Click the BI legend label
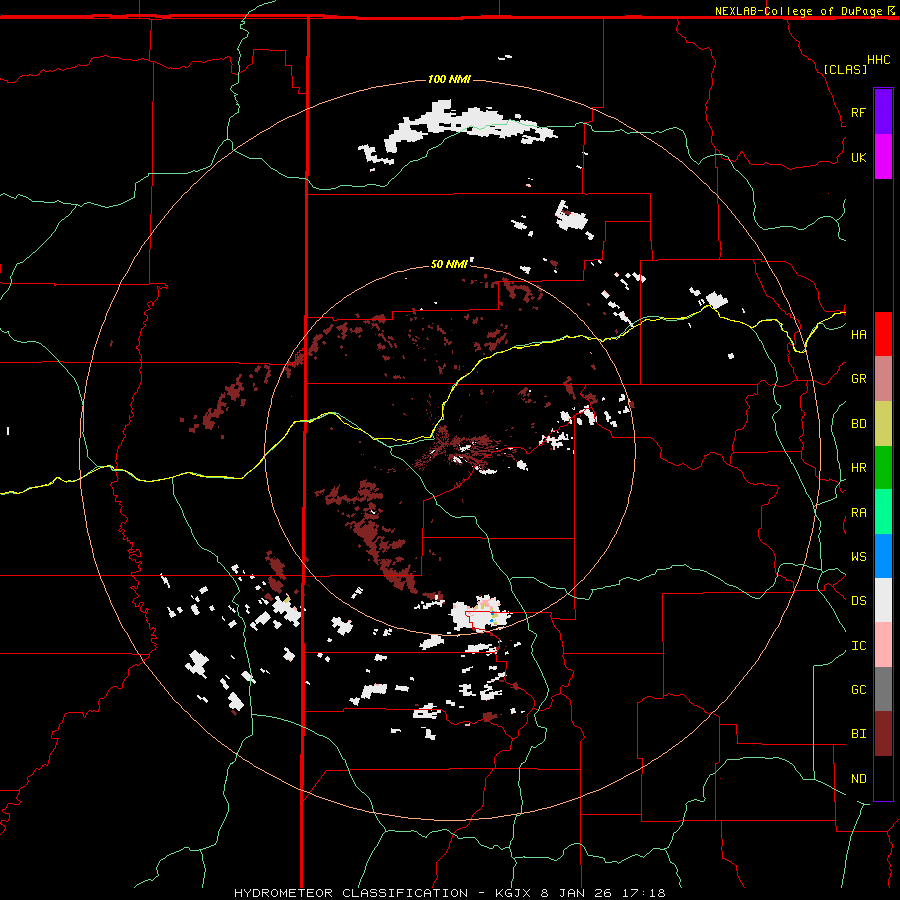 pos(858,734)
